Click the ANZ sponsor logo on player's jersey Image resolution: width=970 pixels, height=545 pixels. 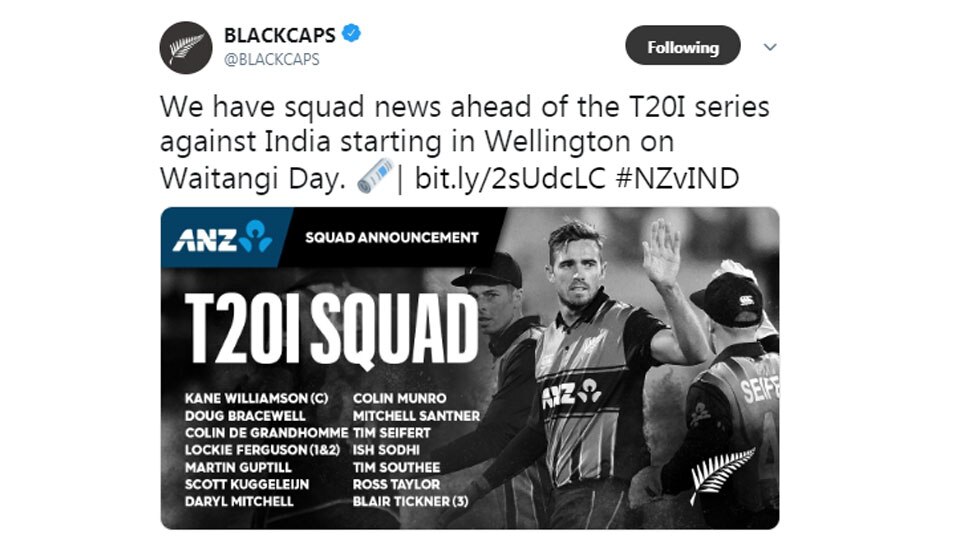pos(571,394)
